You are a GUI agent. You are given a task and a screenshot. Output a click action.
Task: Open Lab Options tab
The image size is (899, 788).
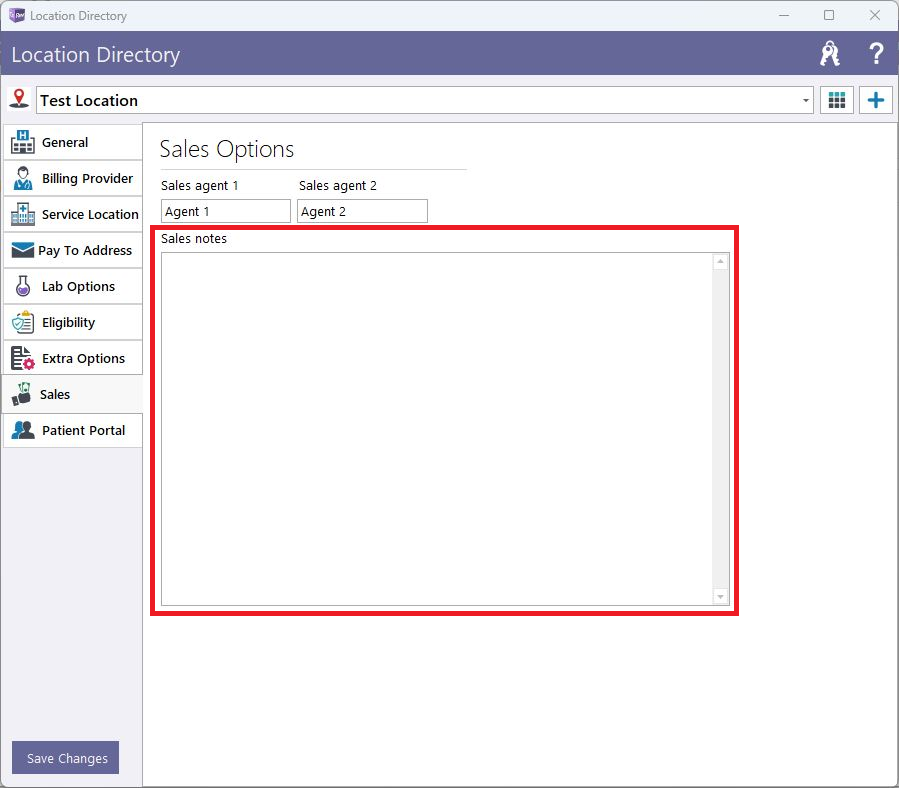tap(73, 286)
